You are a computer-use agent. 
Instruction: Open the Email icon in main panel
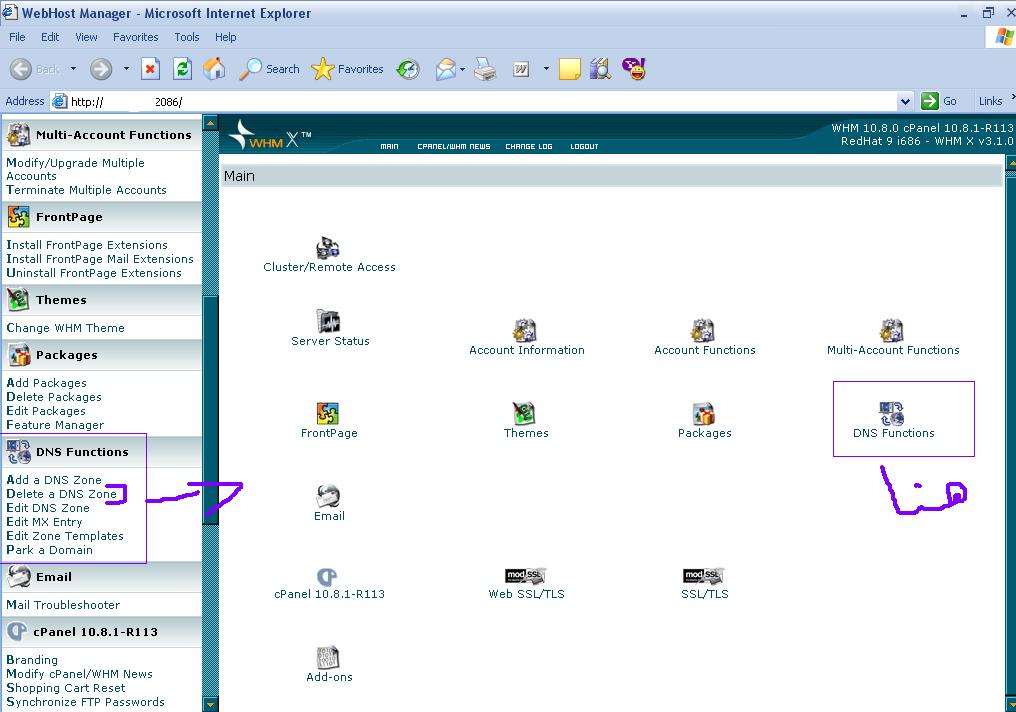click(x=328, y=497)
